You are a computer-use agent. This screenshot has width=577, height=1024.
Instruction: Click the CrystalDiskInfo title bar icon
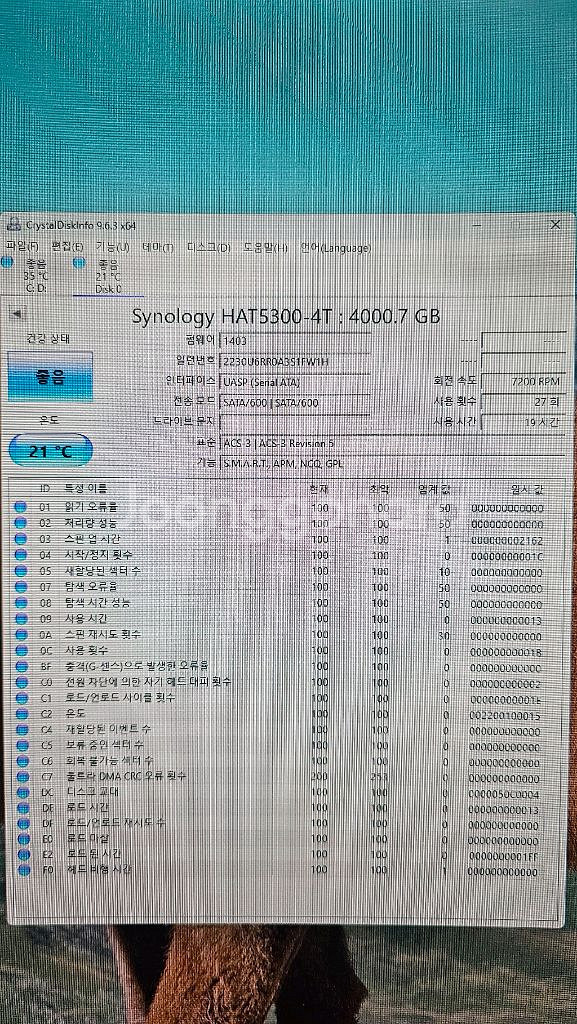[x=14, y=225]
